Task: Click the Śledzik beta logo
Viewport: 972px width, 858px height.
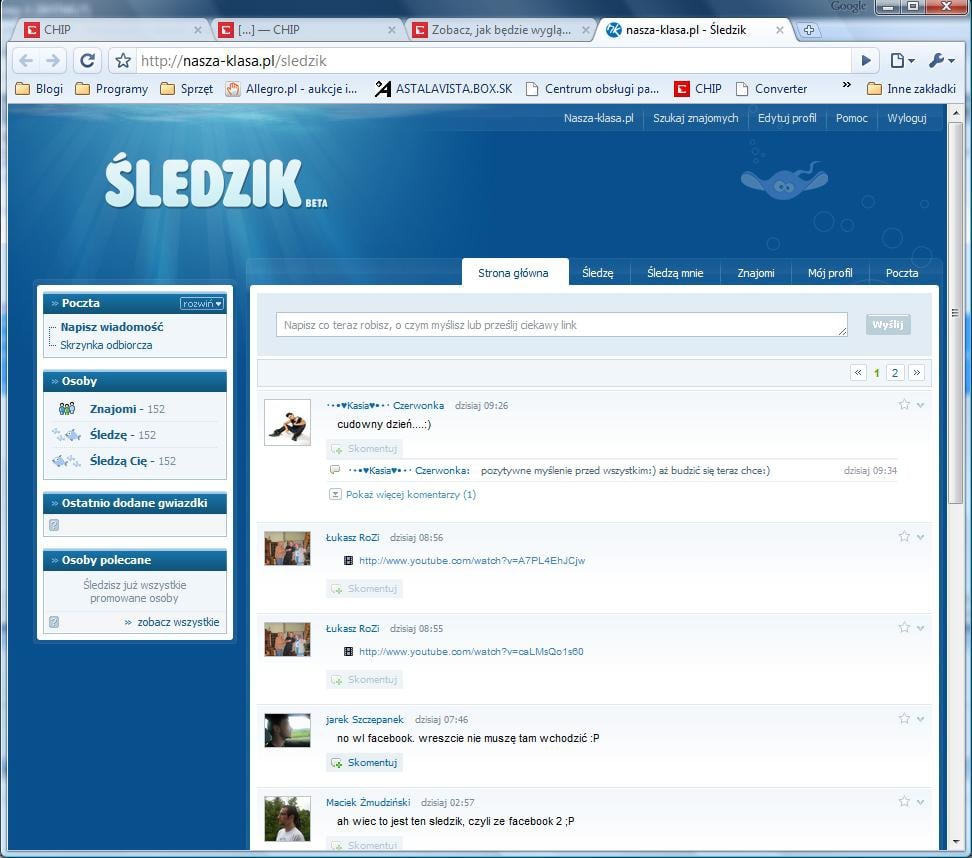Action: (204, 183)
